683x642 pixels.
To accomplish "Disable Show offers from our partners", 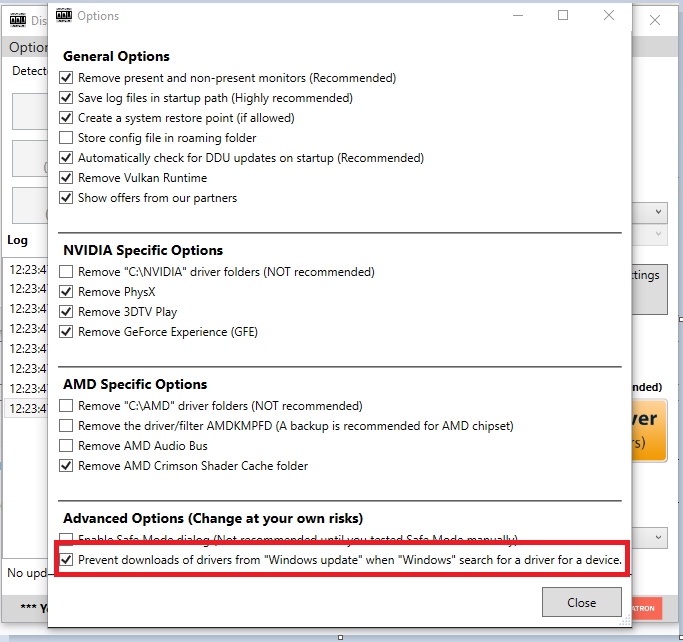I will coord(66,198).
